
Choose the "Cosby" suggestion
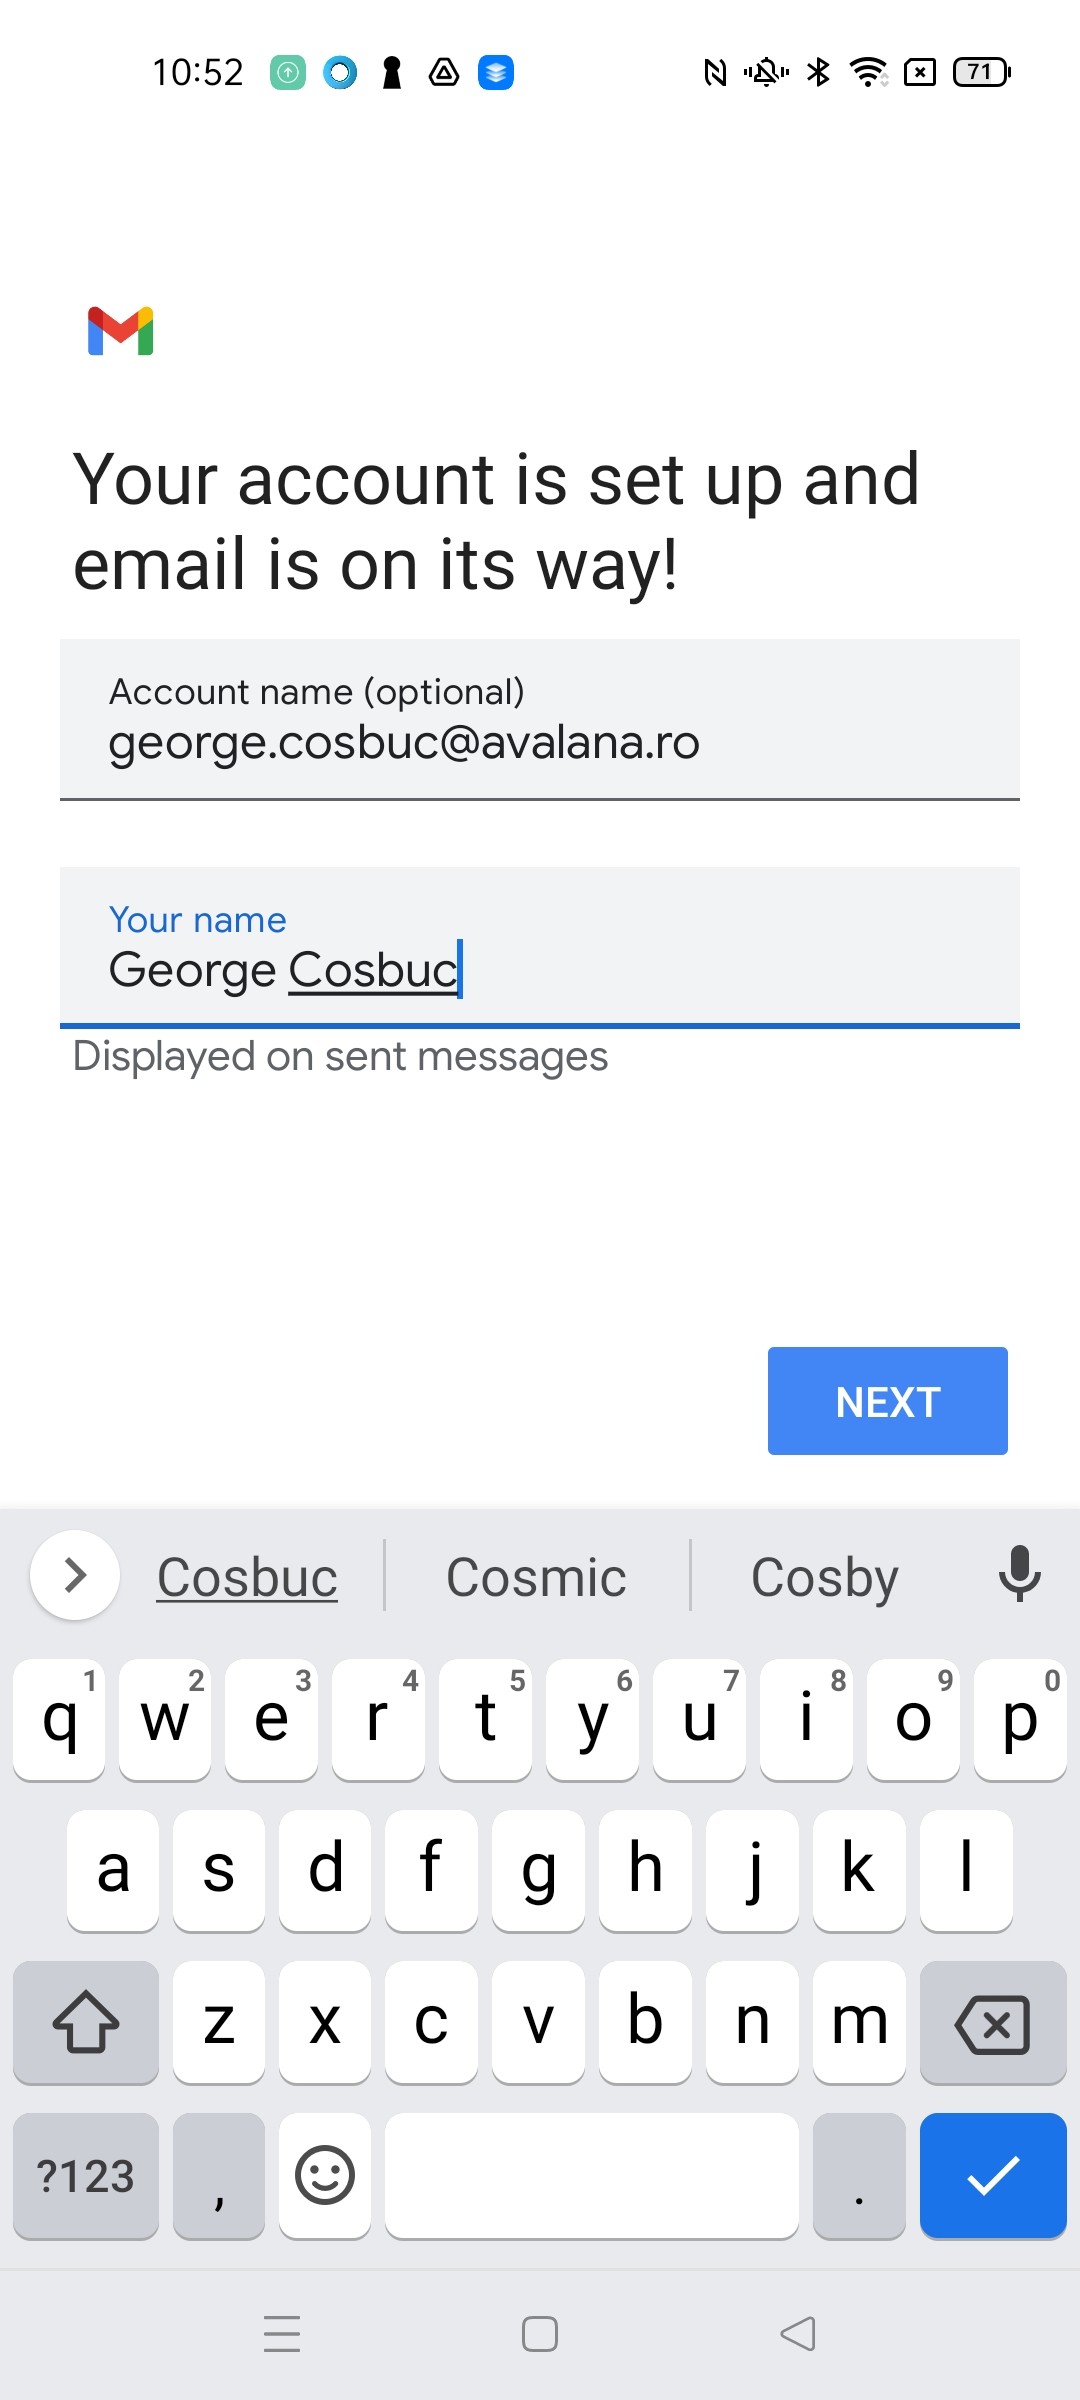point(824,1576)
